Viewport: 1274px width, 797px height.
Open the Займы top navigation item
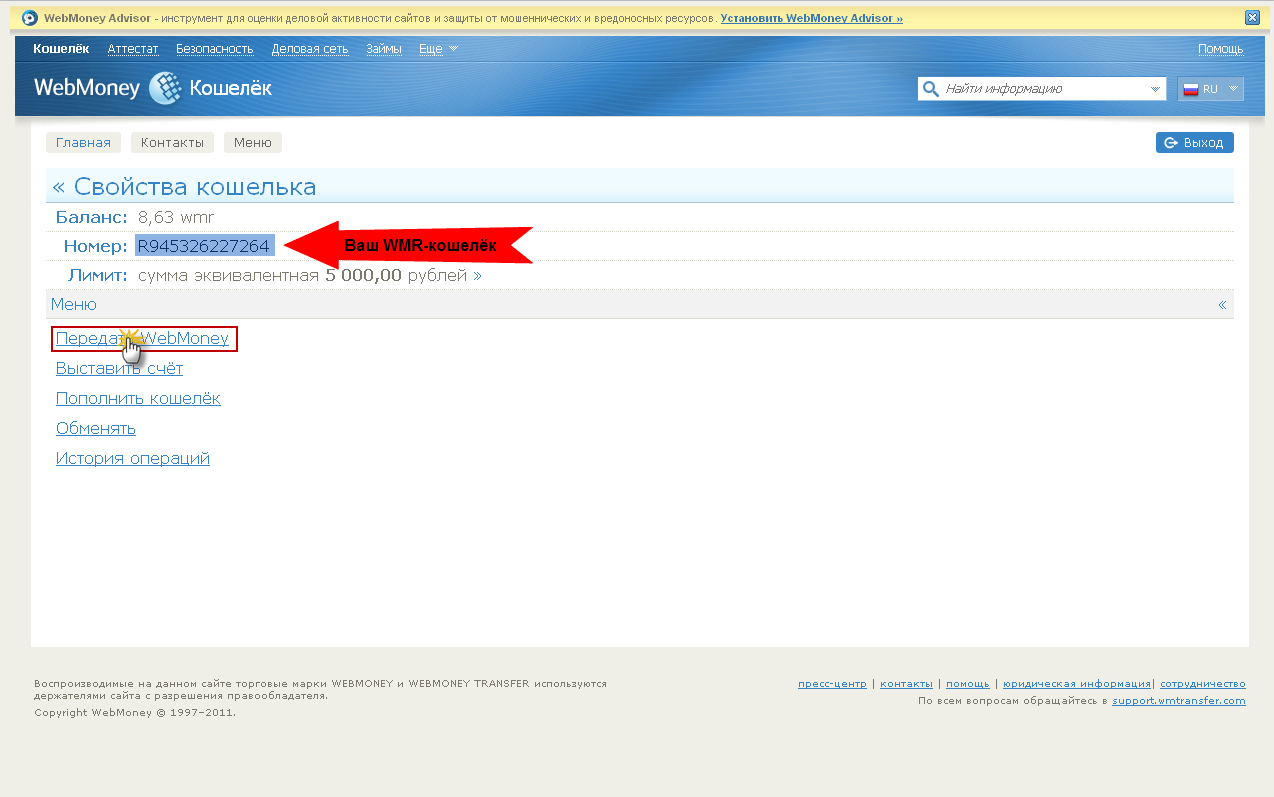(x=384, y=48)
